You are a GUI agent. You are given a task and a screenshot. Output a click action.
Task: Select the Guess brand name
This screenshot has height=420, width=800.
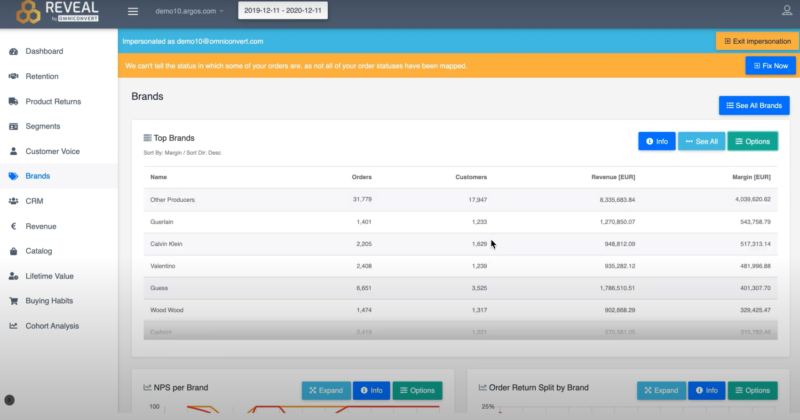point(159,288)
